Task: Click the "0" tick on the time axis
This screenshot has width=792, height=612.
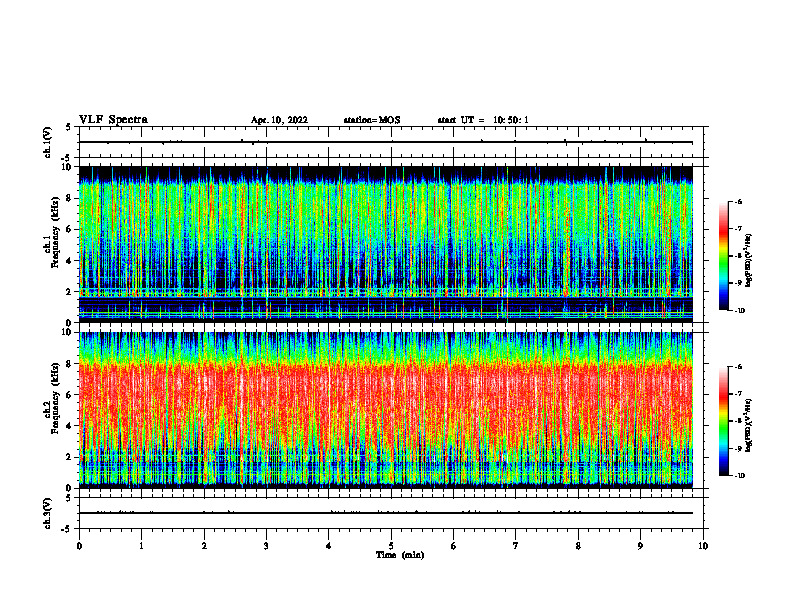Action: point(79,546)
